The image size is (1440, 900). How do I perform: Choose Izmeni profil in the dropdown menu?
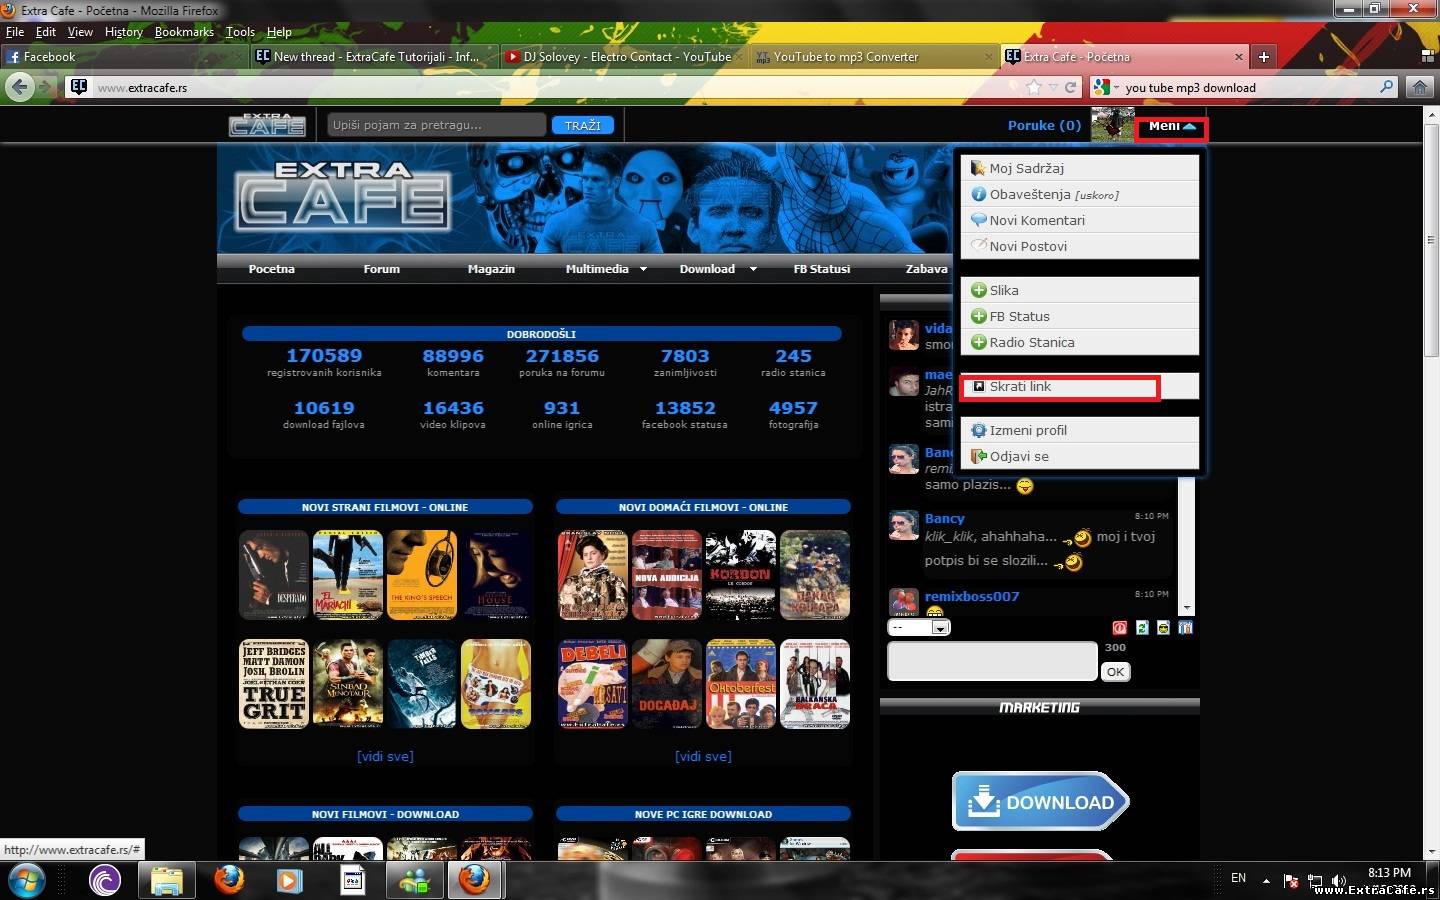click(x=1028, y=430)
